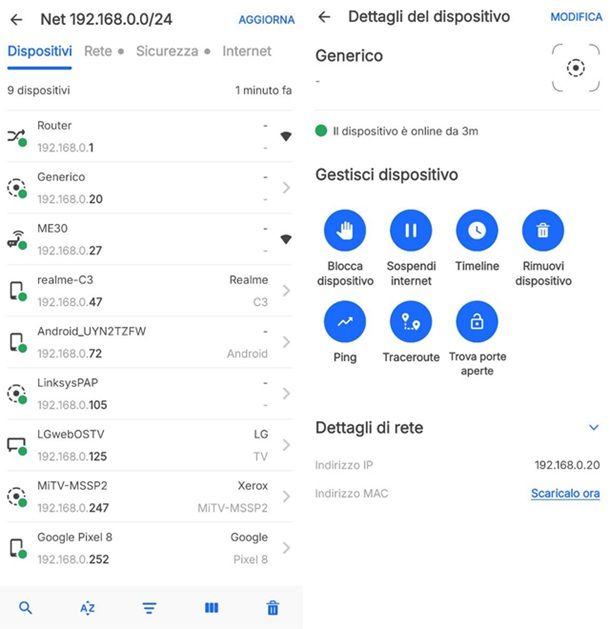
Task: Tap the 192.168.0.20 IP address value
Action: pyautogui.click(x=567, y=465)
